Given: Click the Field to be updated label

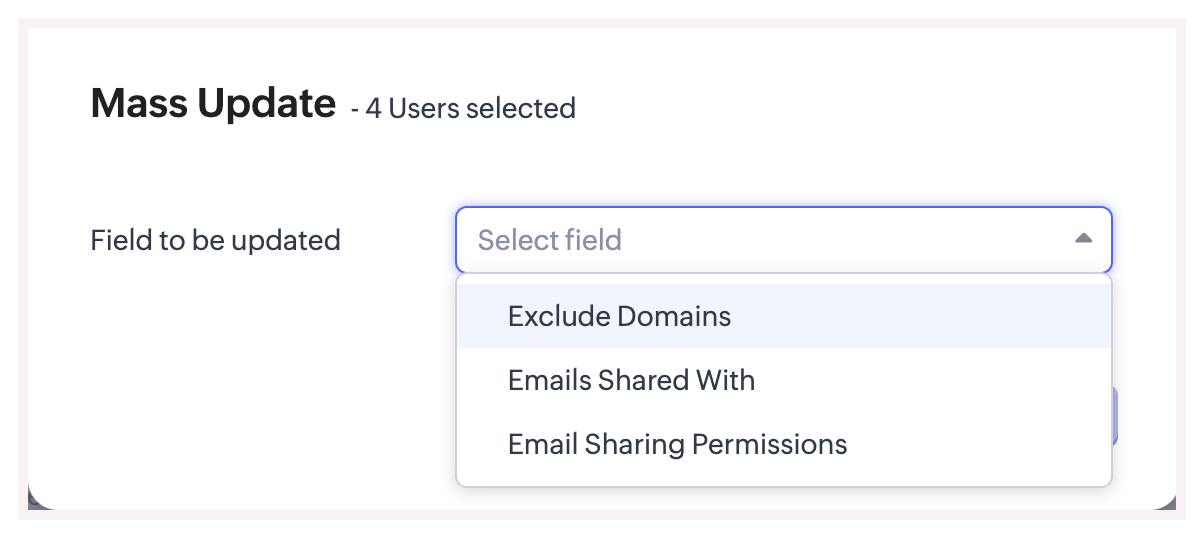Looking at the screenshot, I should (x=215, y=240).
